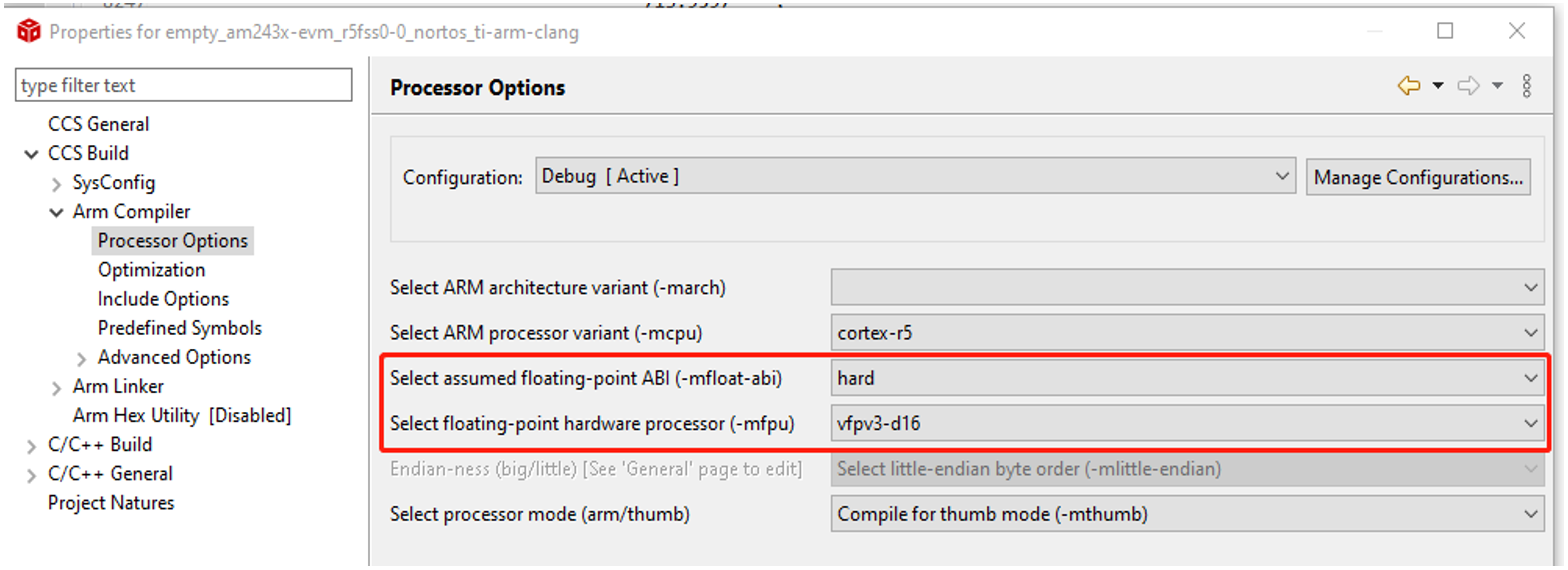Expand the SysConfig tree node
The height and width of the screenshot is (570, 1568).
coord(57,183)
